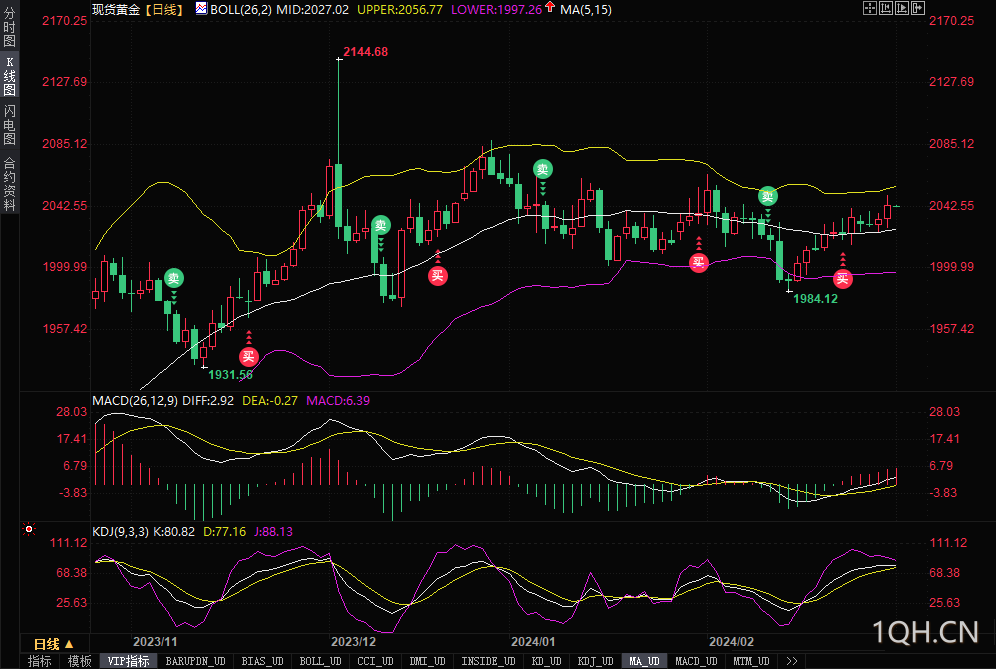Viewport: 996px width, 669px height.
Task: Click the LOWER:1997.26 value in header
Action: pyautogui.click(x=497, y=10)
